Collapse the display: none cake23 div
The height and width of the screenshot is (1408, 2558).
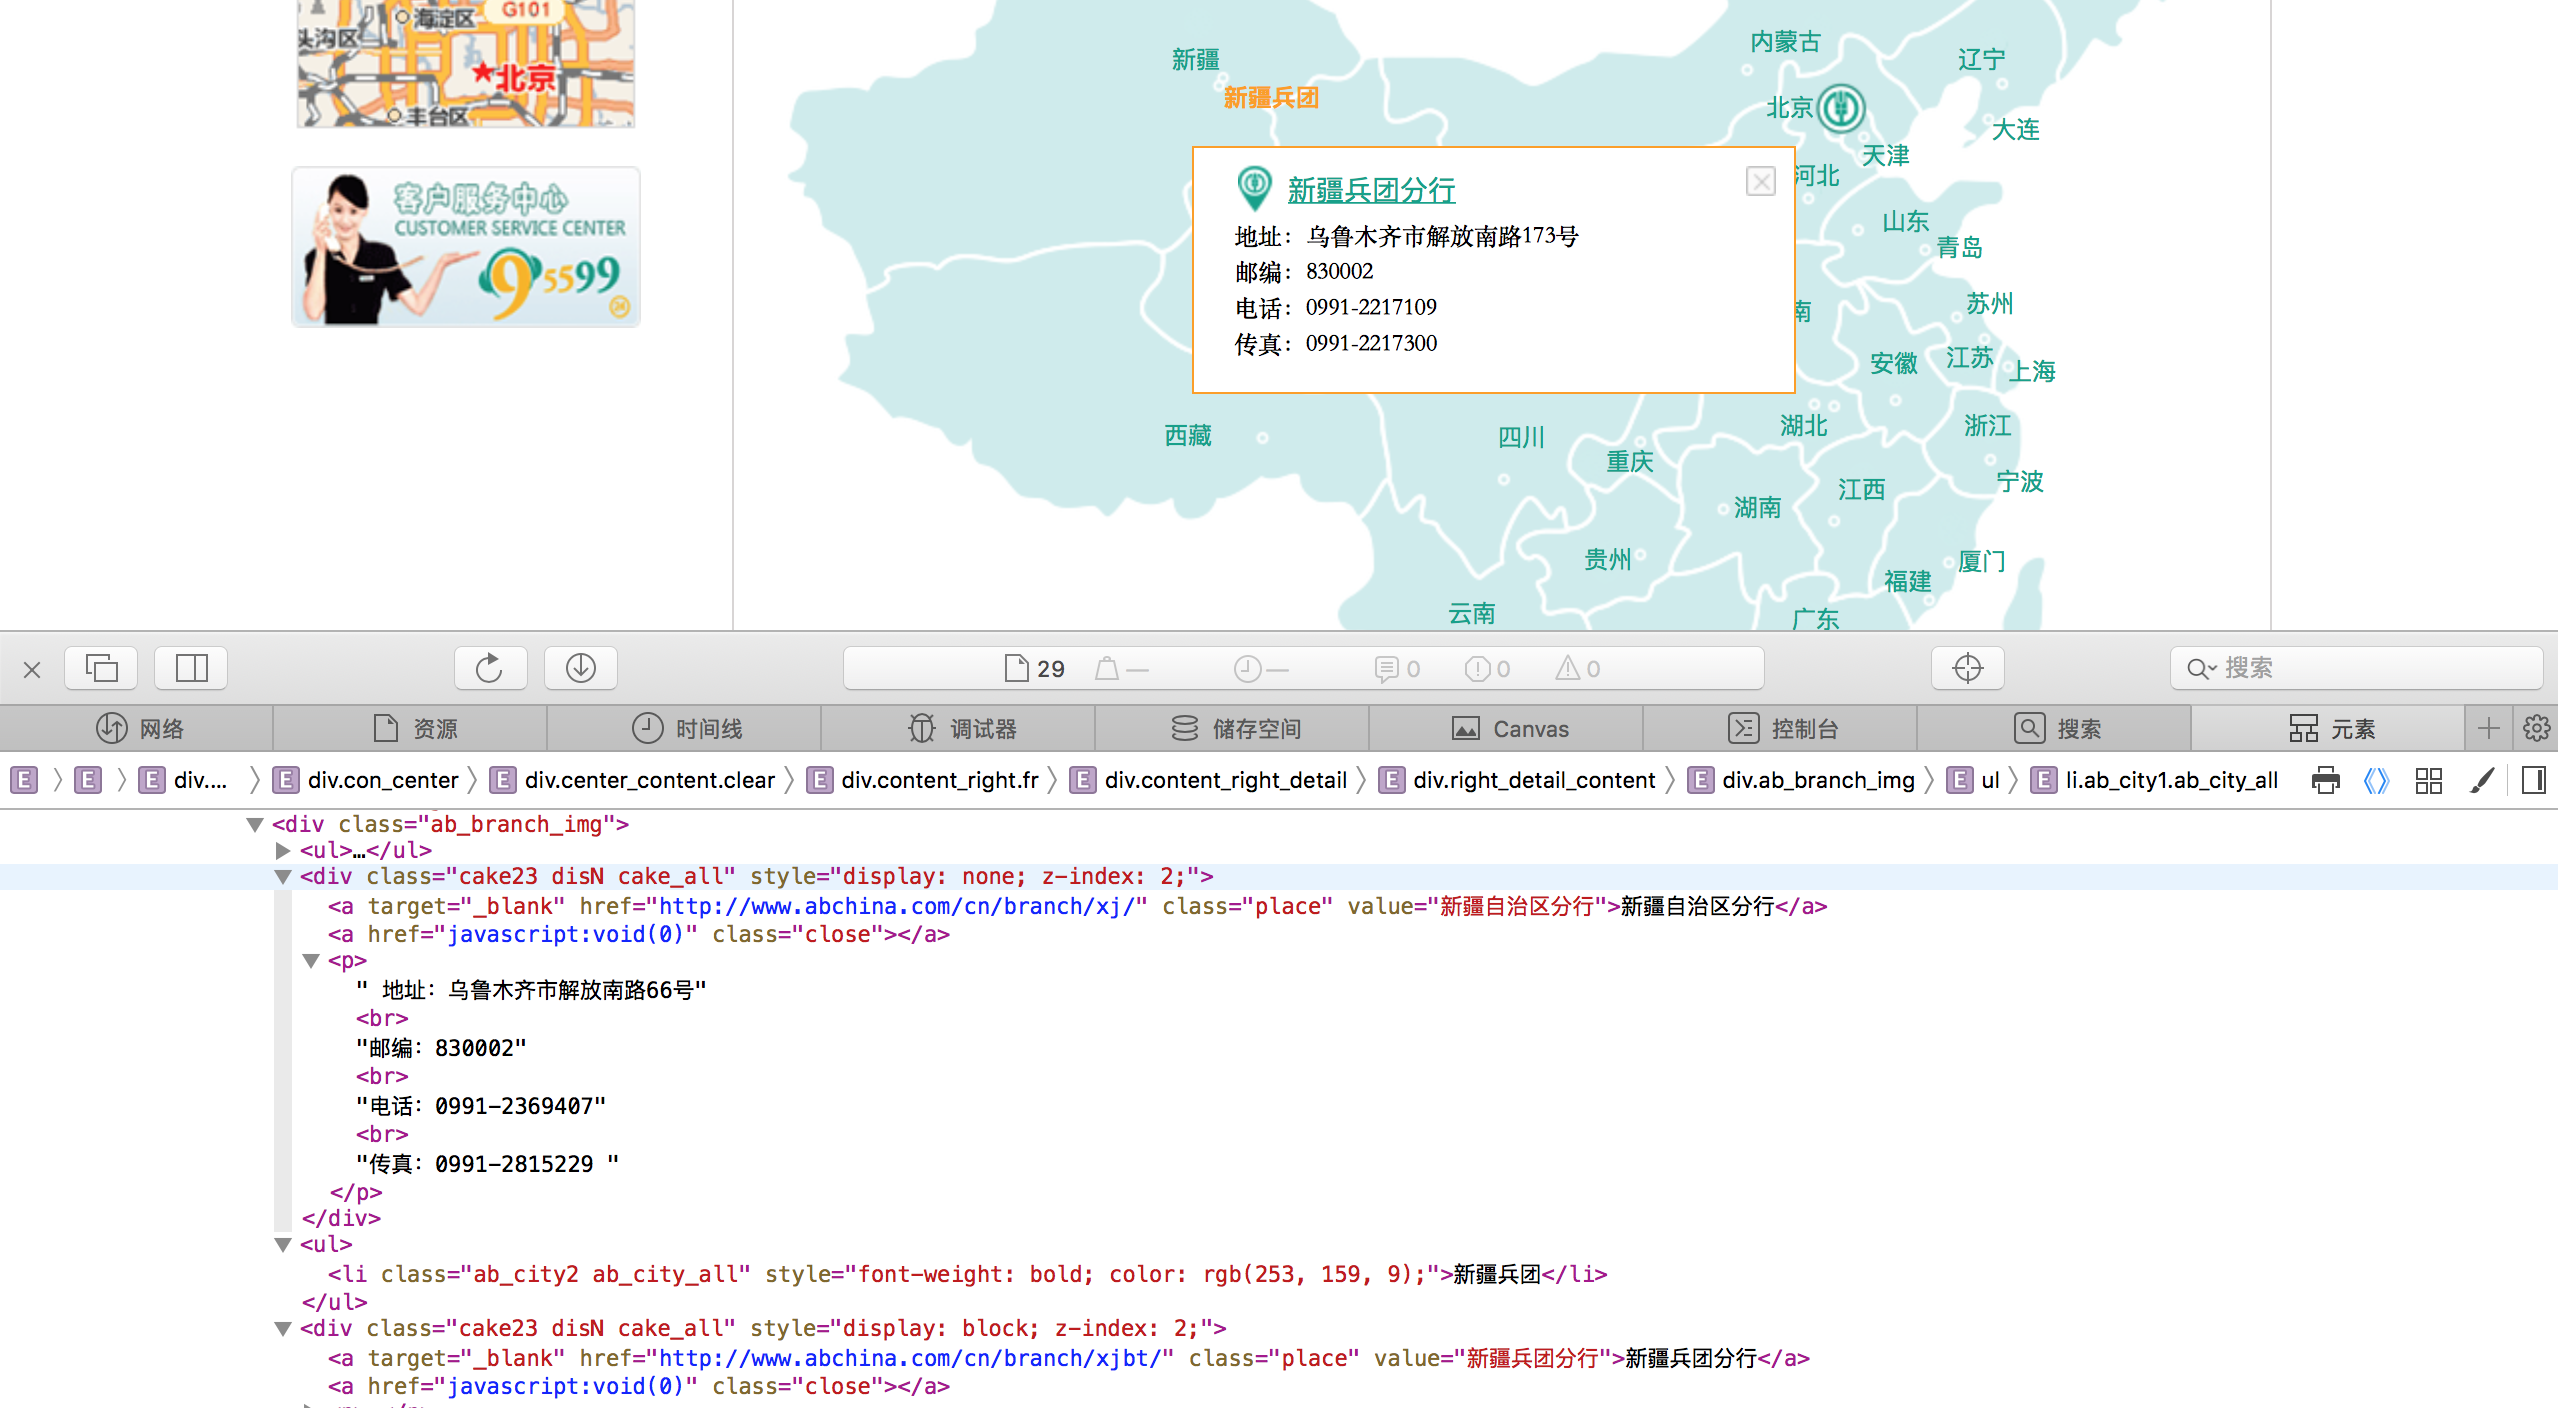pyautogui.click(x=283, y=877)
